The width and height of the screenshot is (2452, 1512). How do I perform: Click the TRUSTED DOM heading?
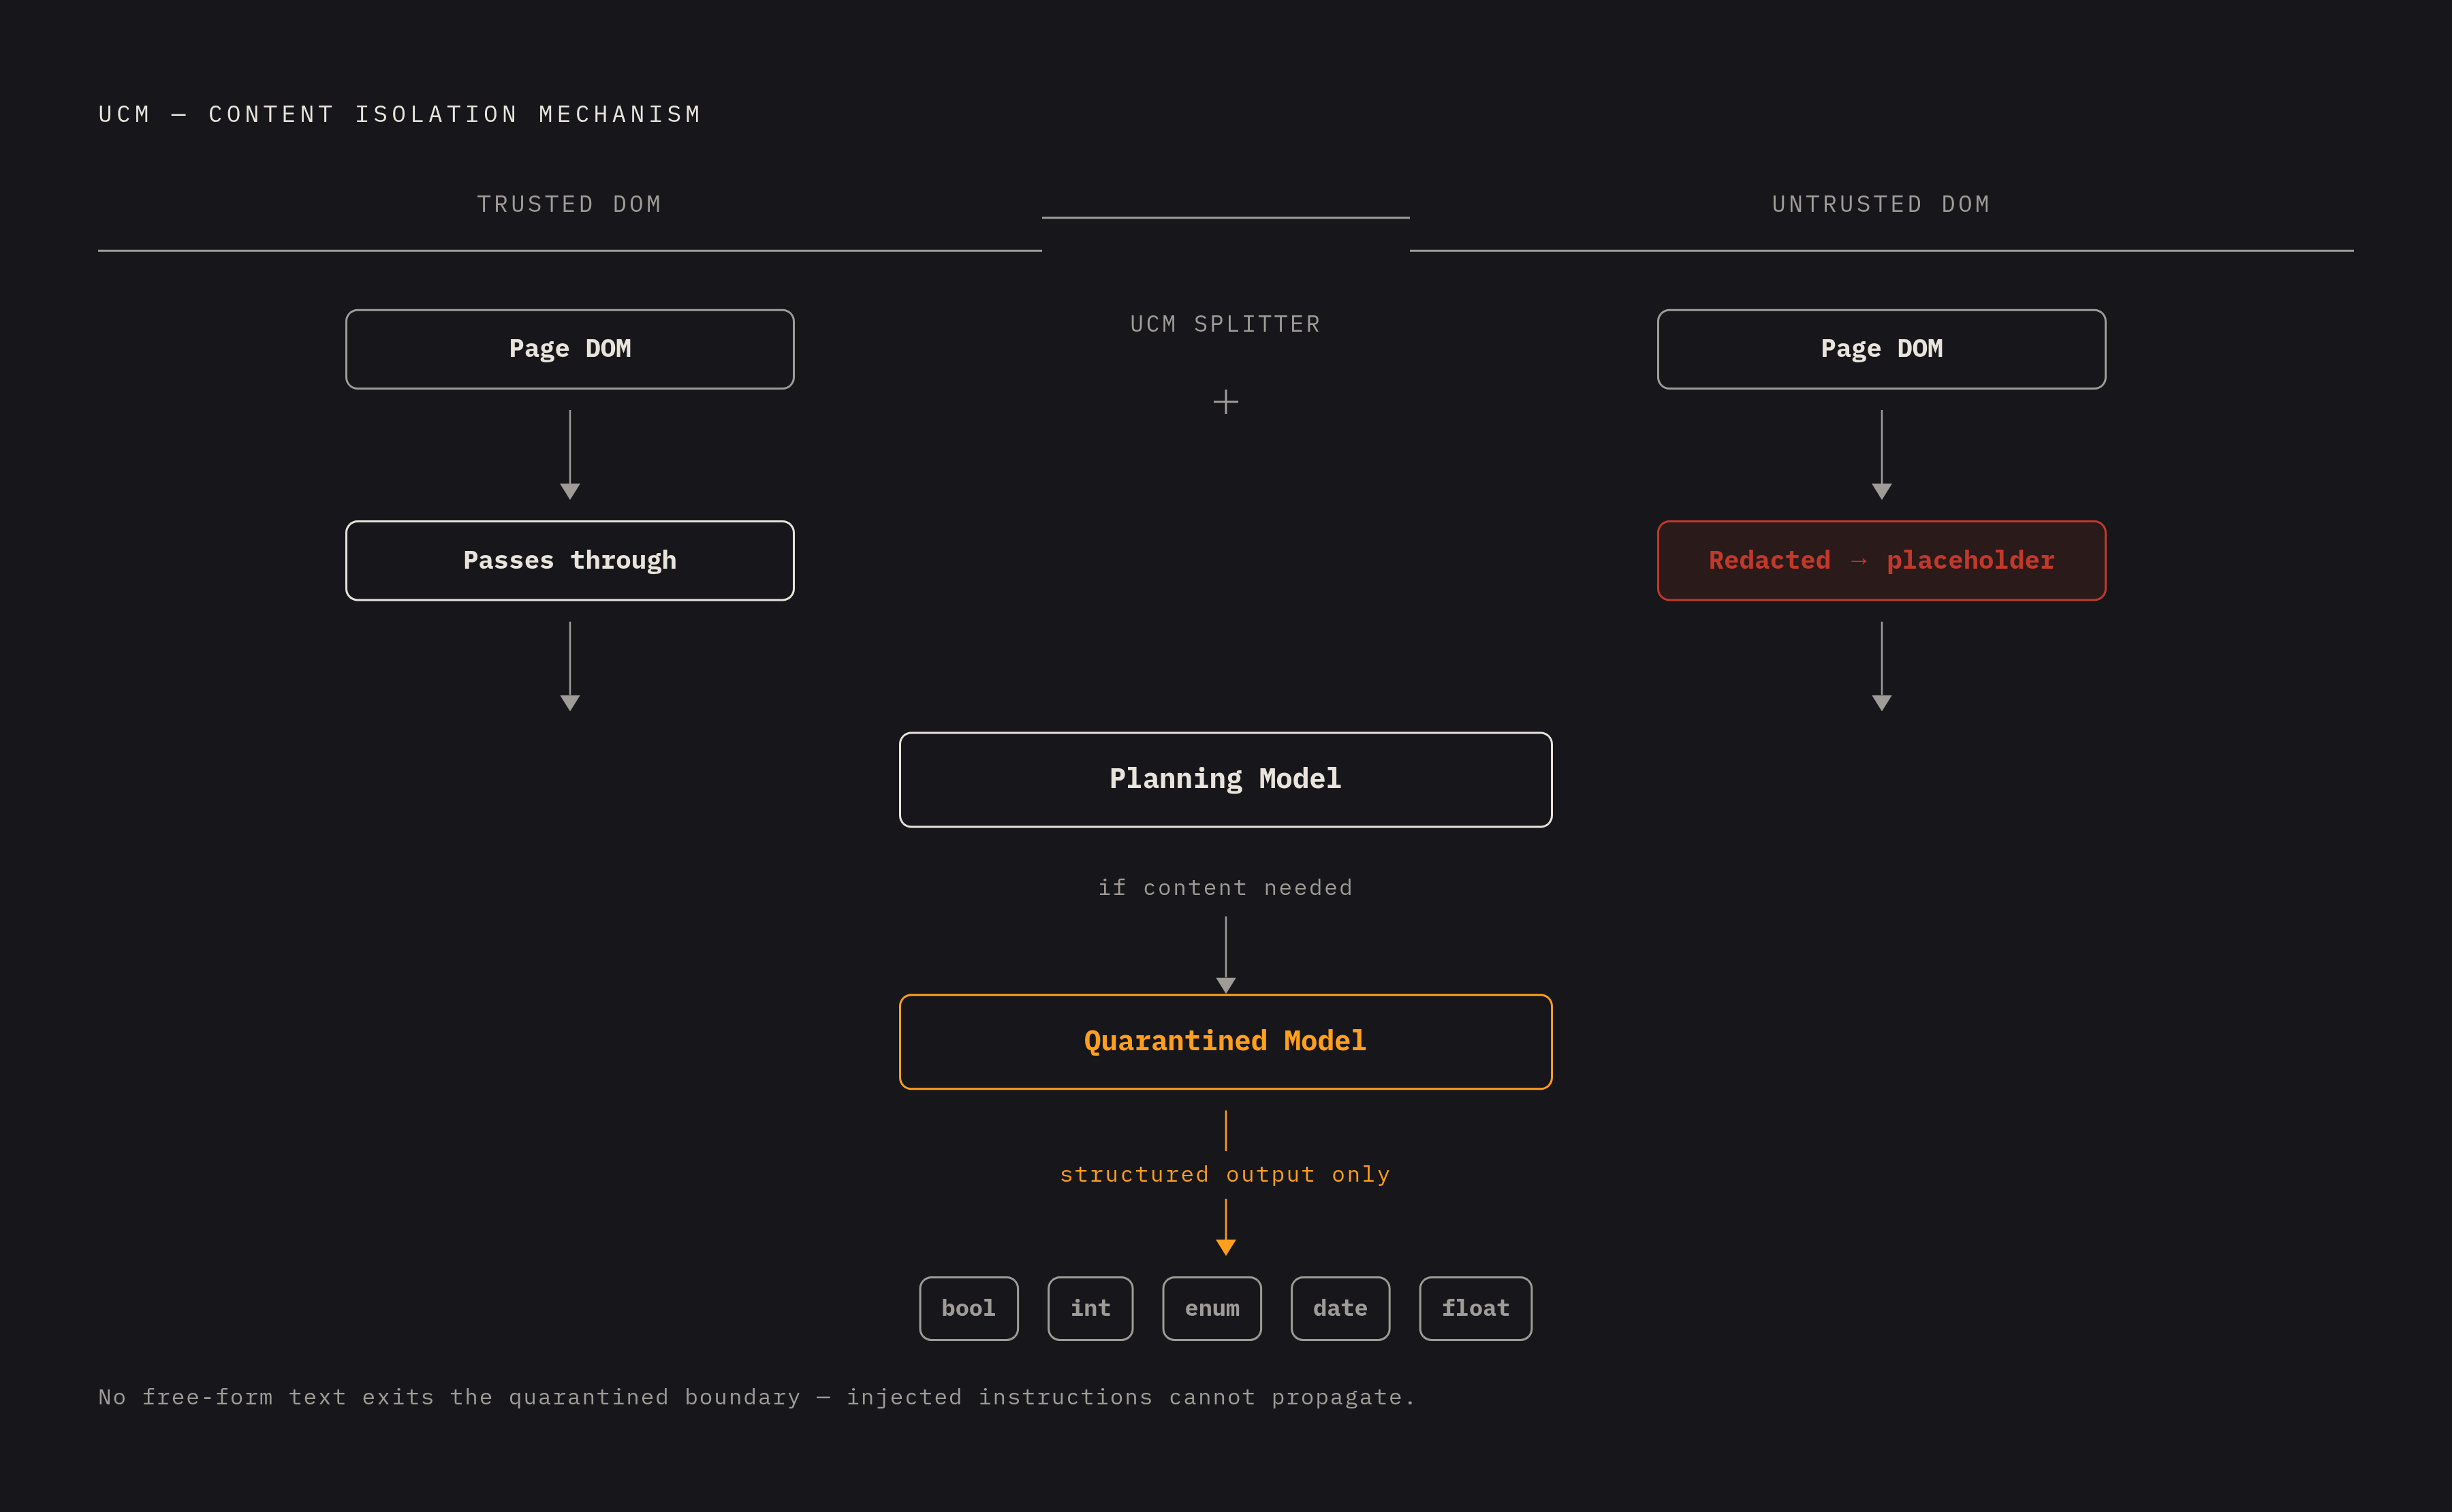click(x=569, y=204)
